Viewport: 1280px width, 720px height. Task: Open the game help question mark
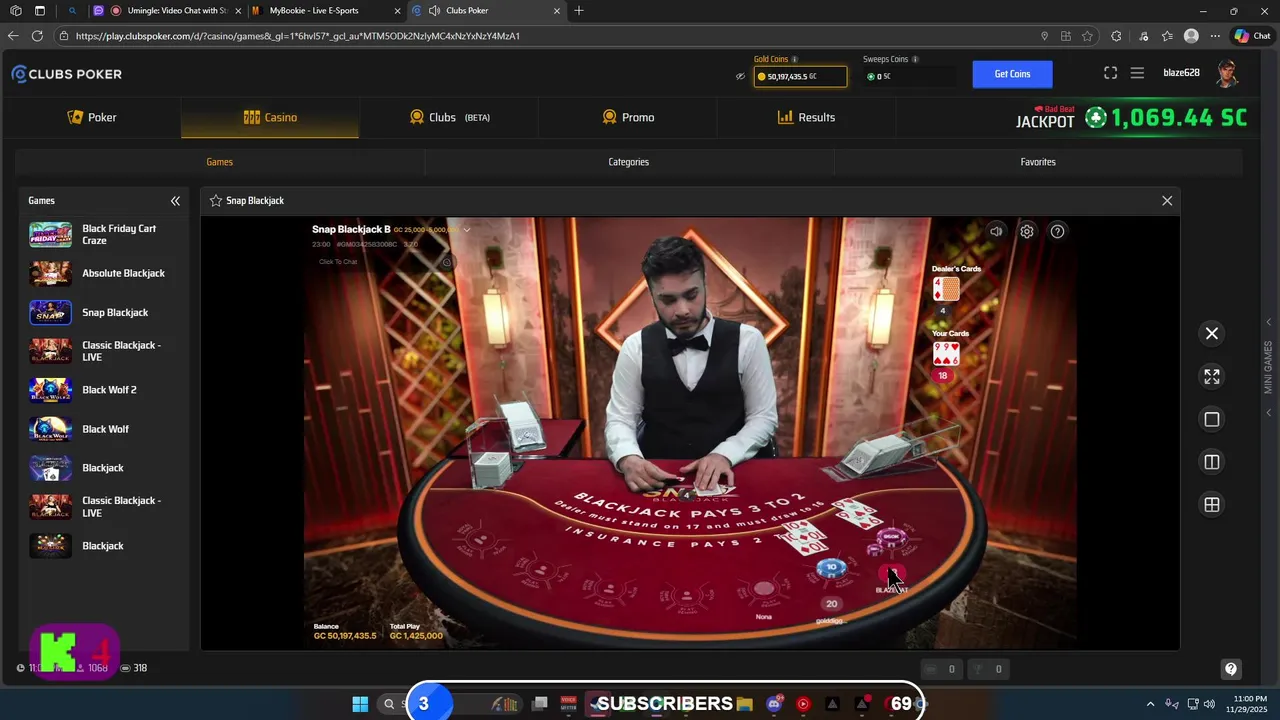(1057, 231)
